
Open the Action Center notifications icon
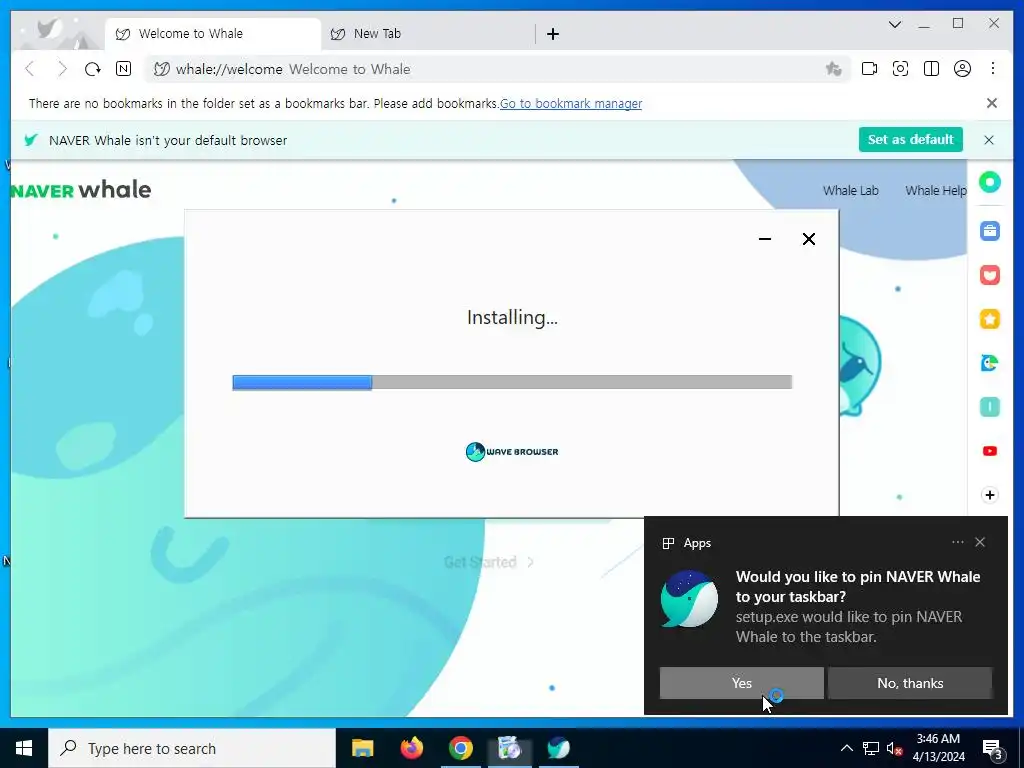point(993,748)
